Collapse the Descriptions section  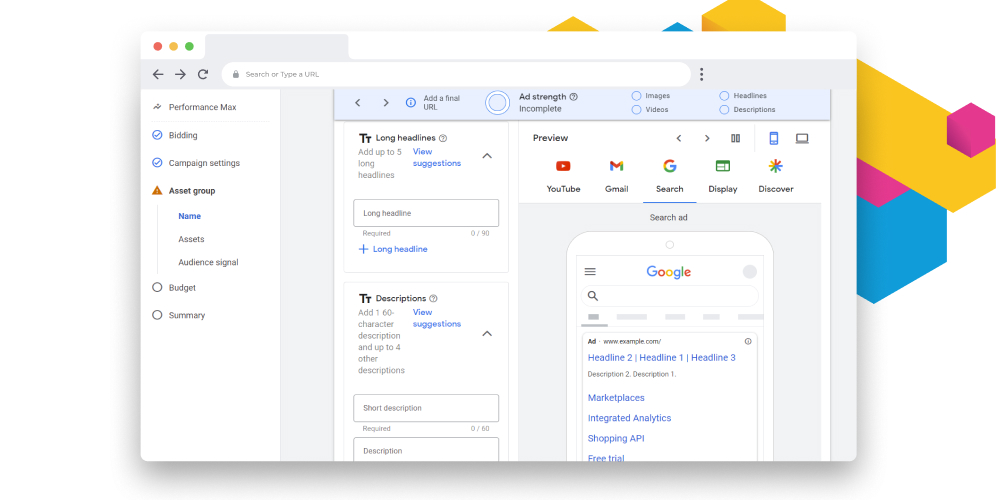(x=487, y=334)
